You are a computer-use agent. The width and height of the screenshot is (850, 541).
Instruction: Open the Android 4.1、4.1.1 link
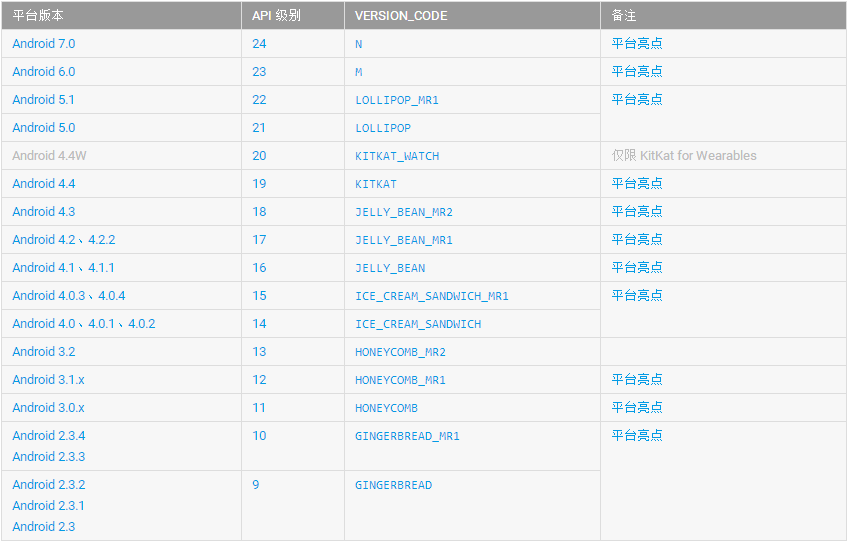(63, 268)
